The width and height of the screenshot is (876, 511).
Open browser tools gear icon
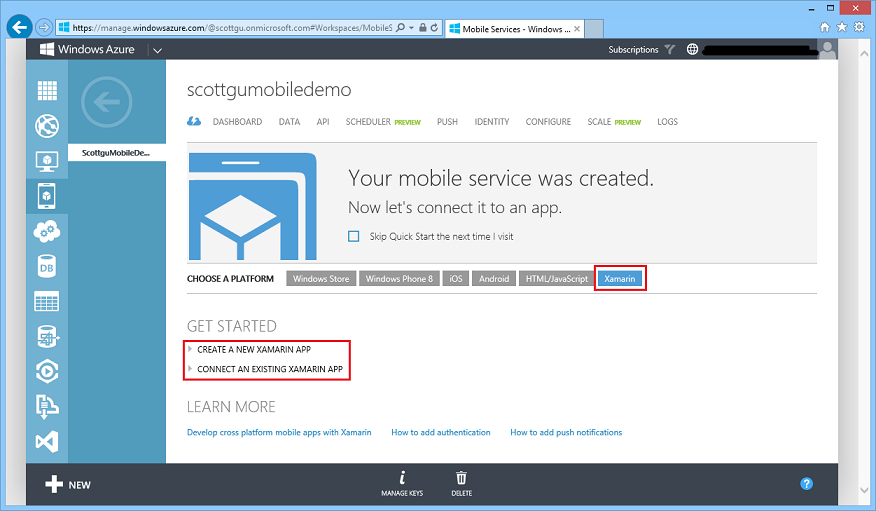(x=859, y=27)
